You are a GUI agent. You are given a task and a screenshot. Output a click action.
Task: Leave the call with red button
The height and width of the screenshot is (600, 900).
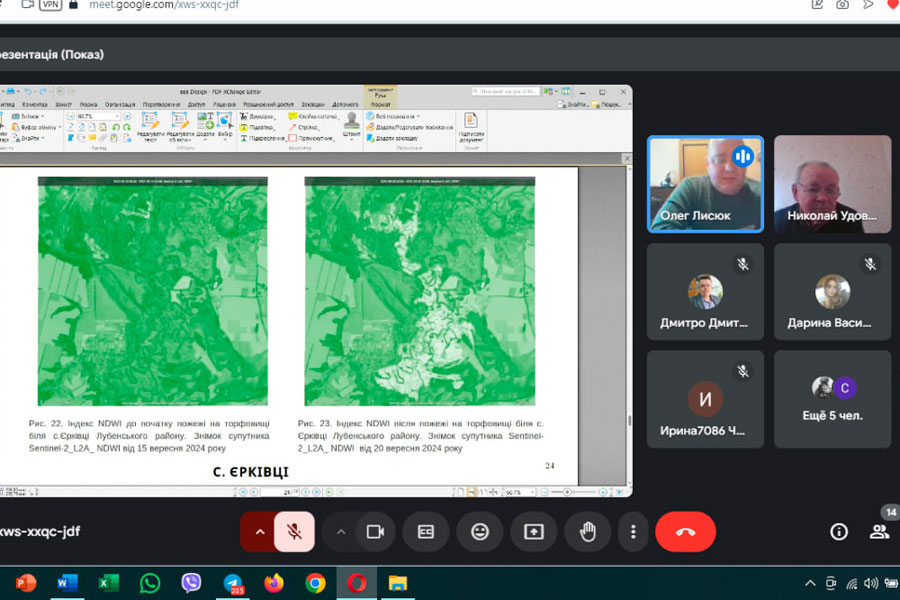click(x=685, y=532)
